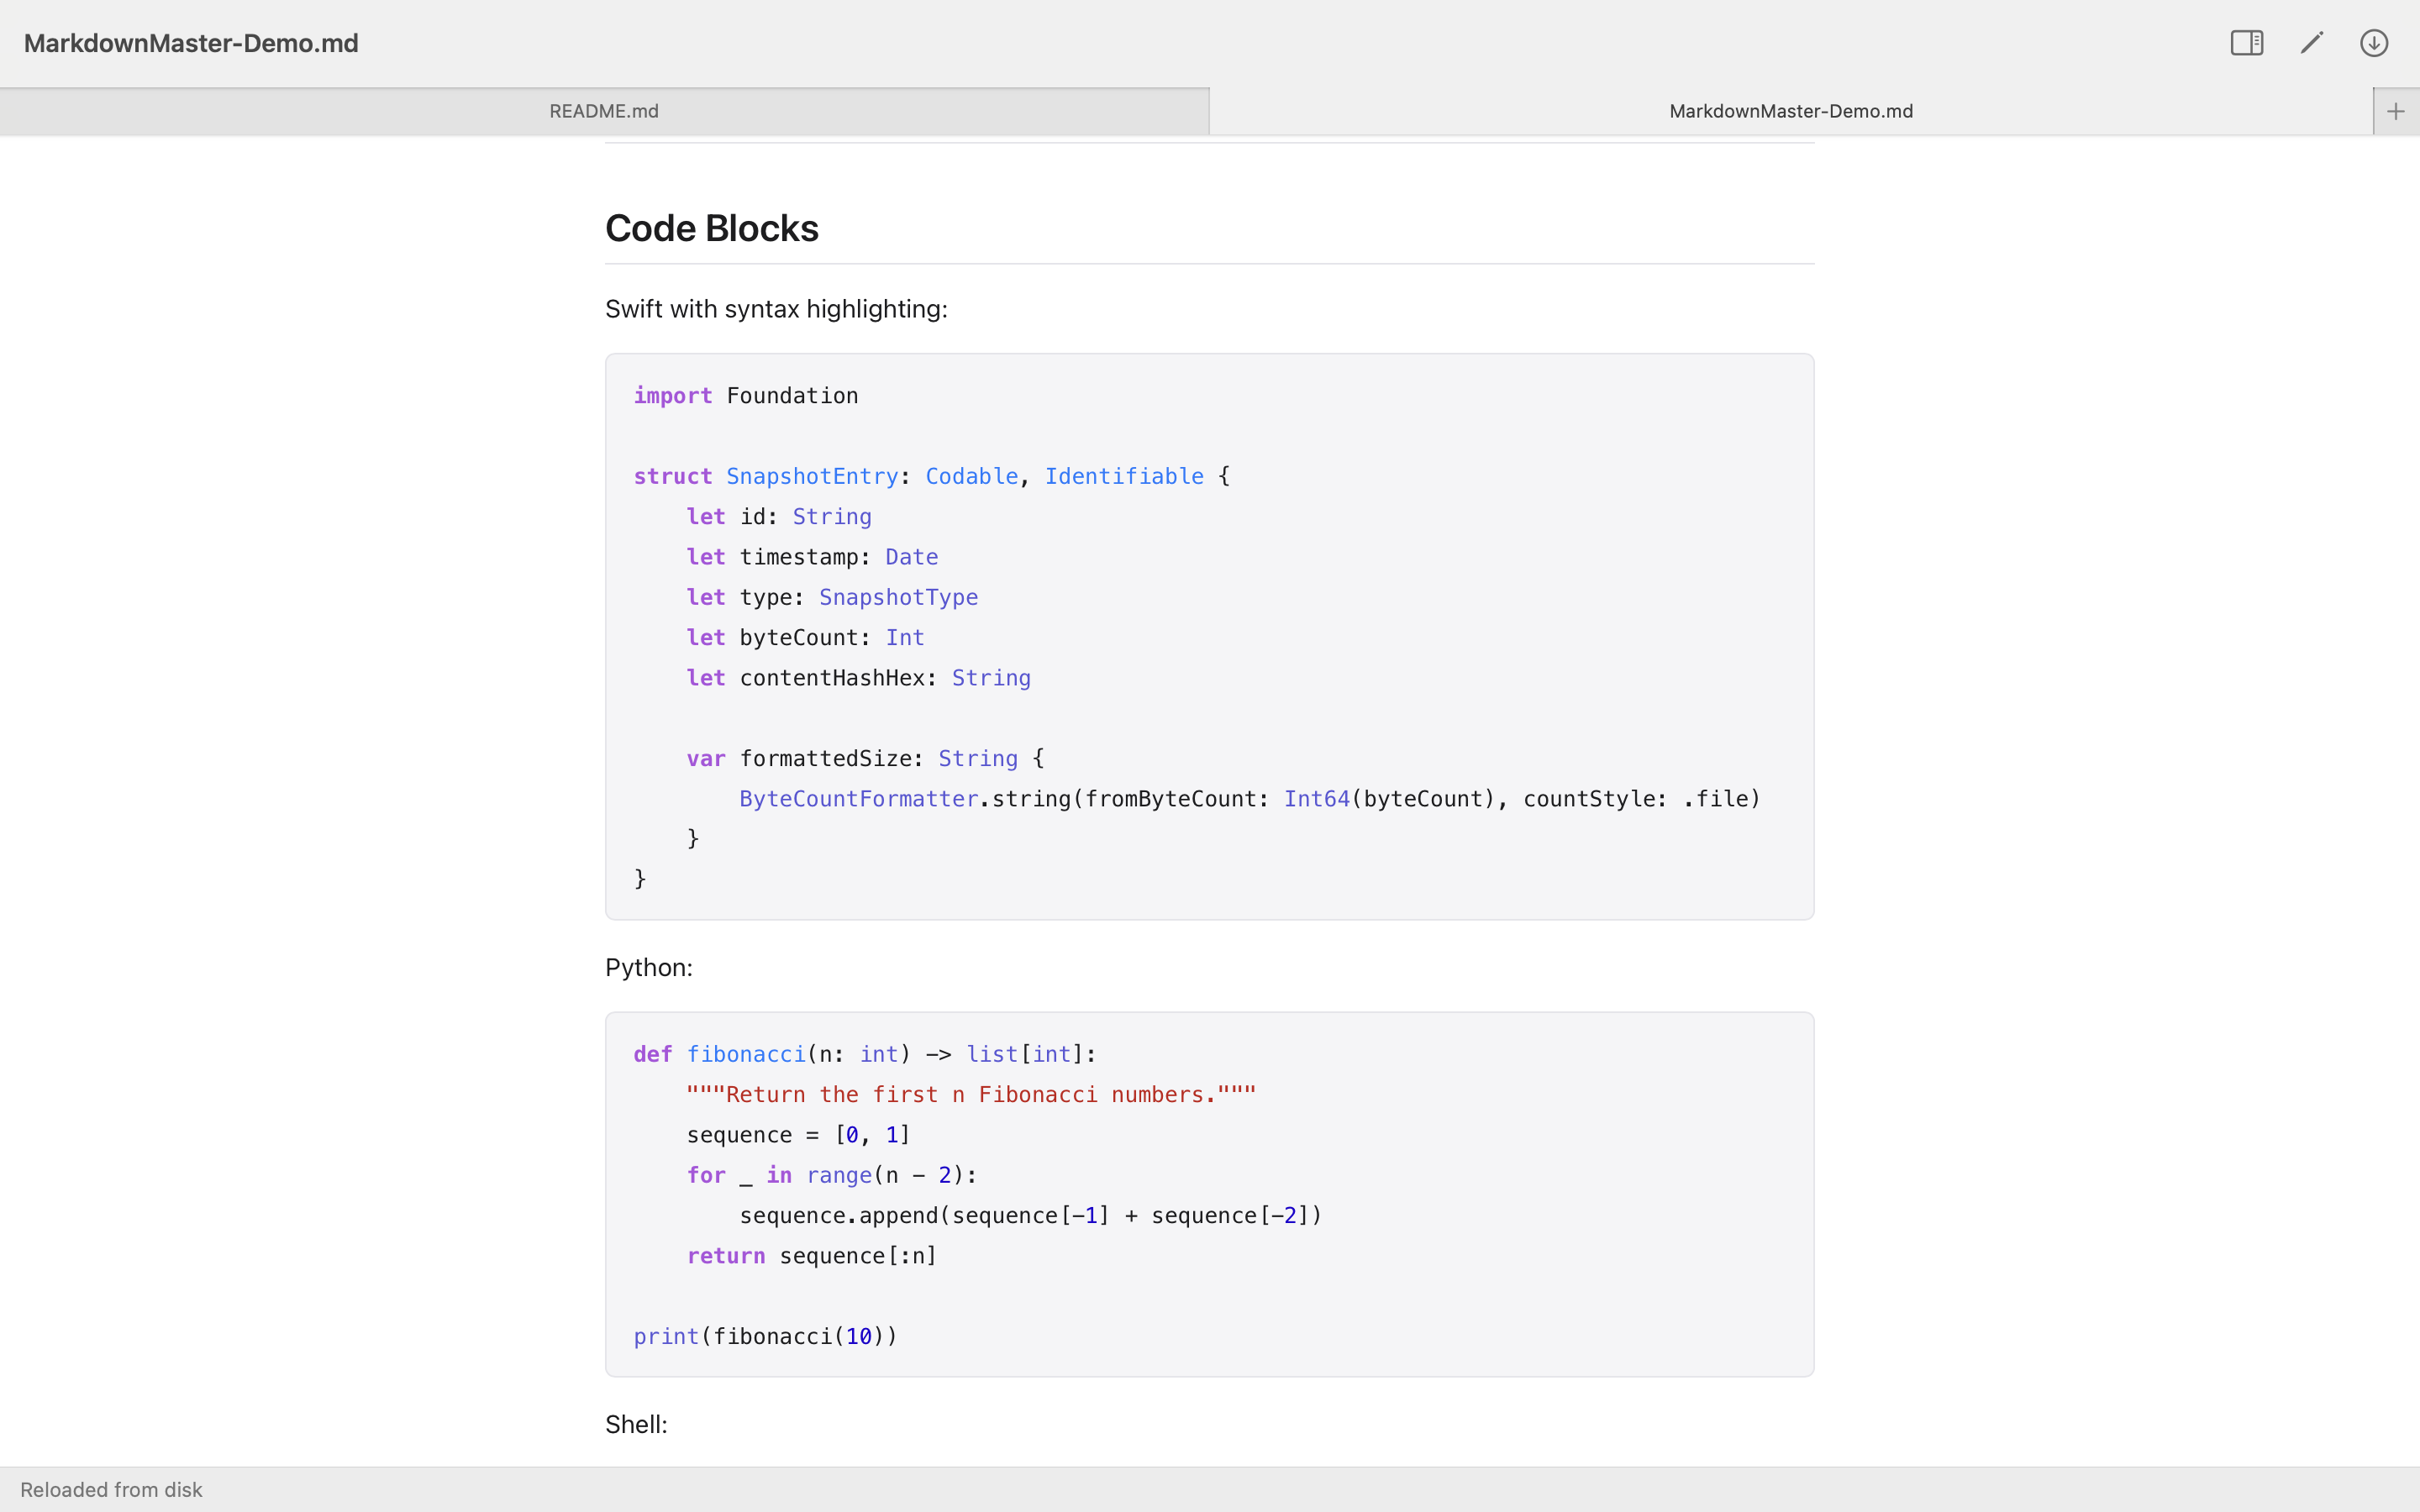This screenshot has height=1512, width=2420.
Task: Click the 'let contentHashHex: String' line
Action: click(858, 678)
